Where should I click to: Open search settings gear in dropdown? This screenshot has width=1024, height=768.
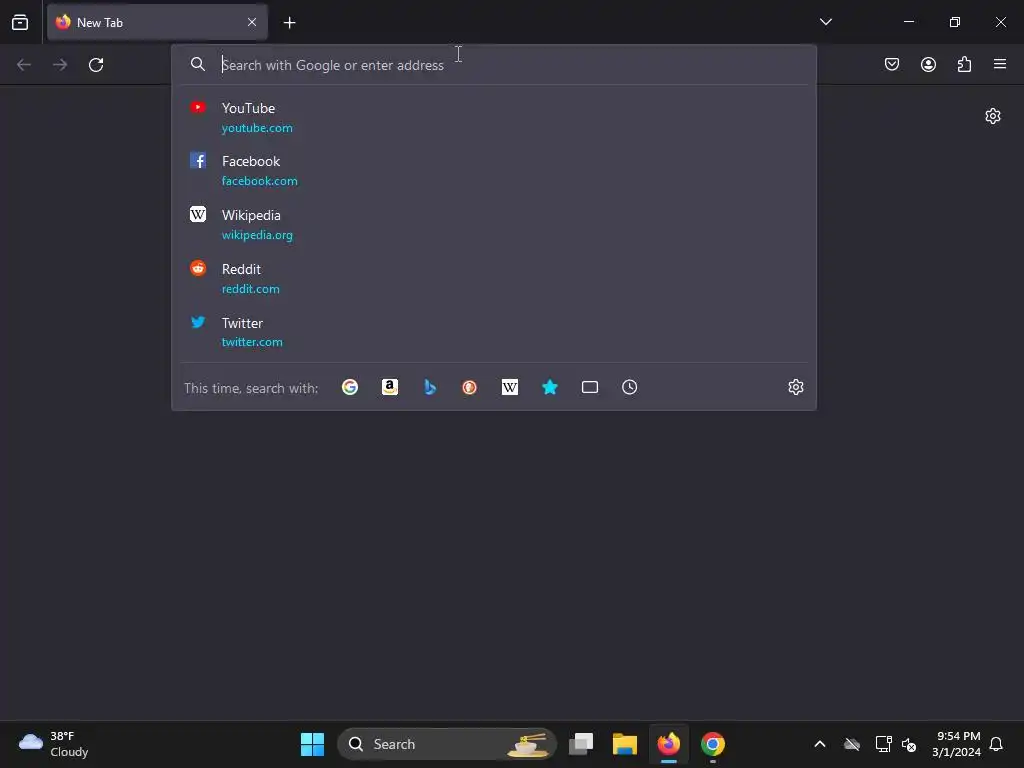click(x=795, y=387)
